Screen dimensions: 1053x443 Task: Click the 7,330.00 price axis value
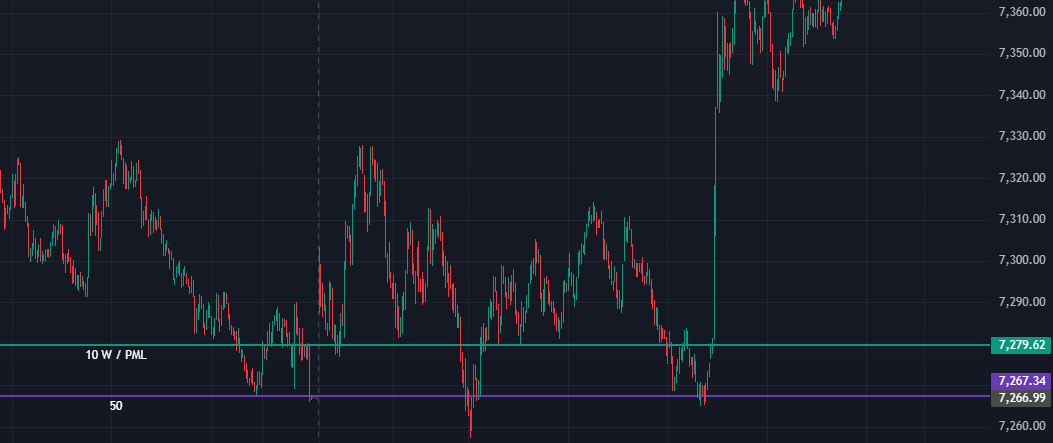click(1022, 136)
